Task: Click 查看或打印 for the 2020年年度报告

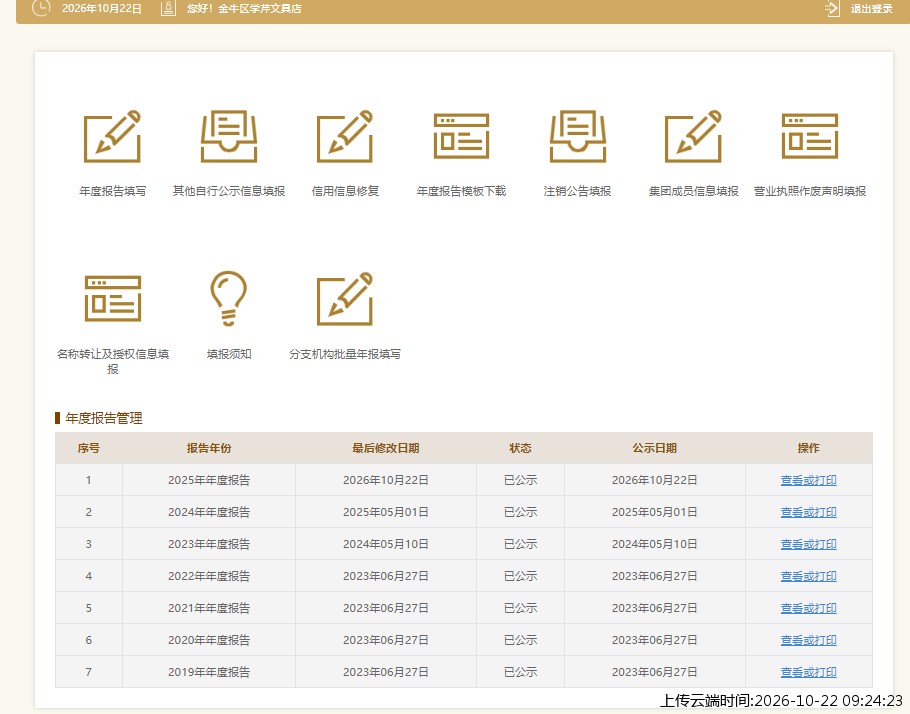Action: [808, 640]
